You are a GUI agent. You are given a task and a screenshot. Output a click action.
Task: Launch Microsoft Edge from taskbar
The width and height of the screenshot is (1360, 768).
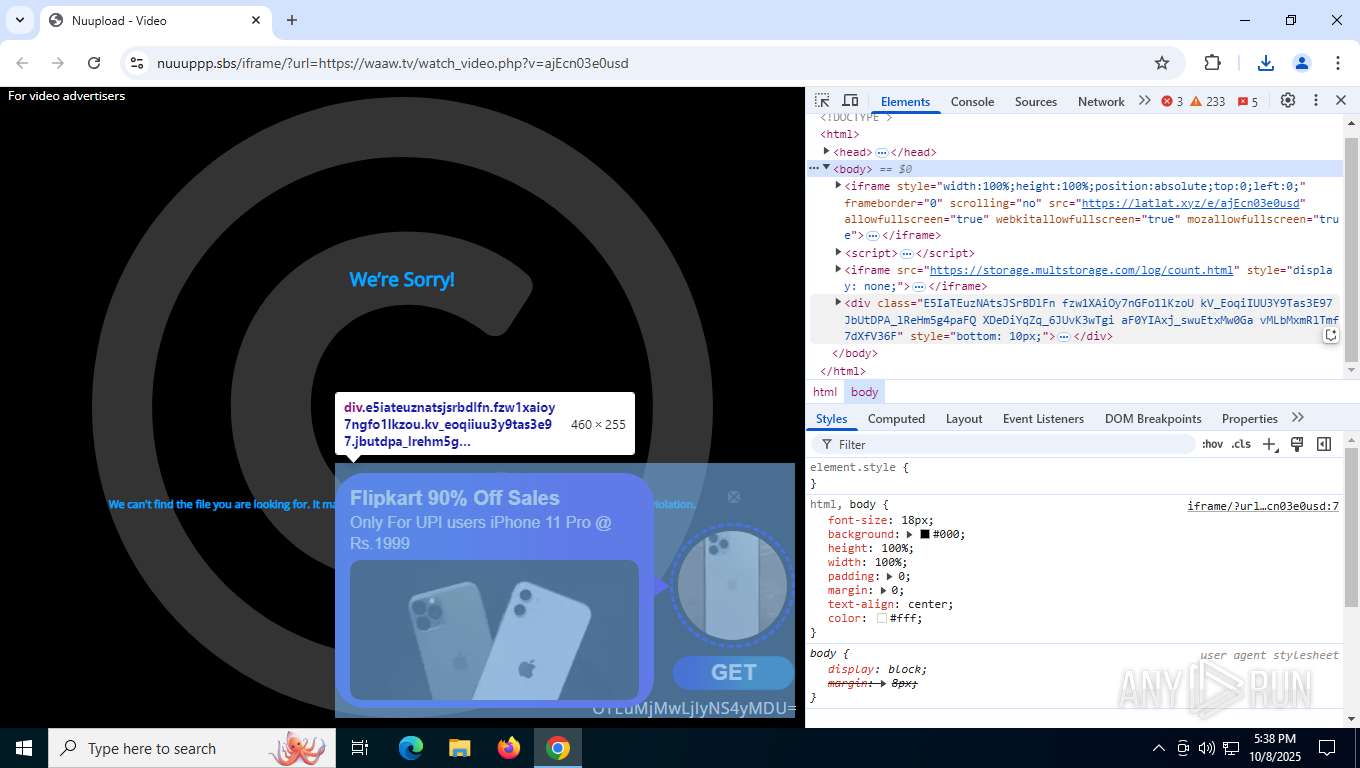(x=410, y=748)
